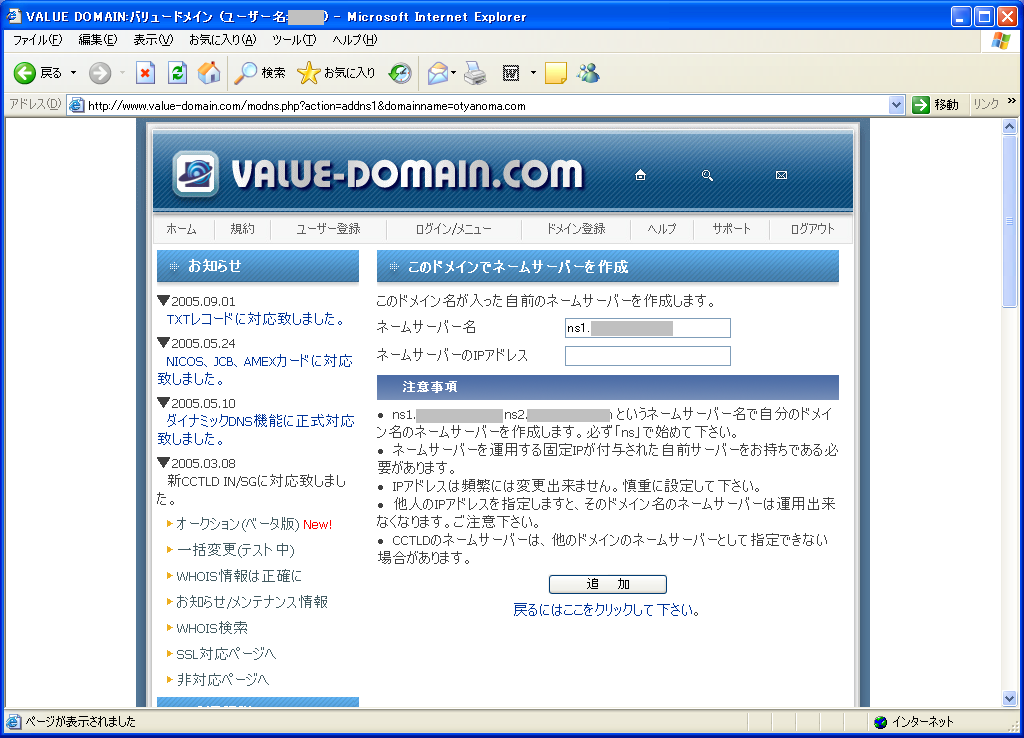Click the Back arrow toolbar icon

25,73
